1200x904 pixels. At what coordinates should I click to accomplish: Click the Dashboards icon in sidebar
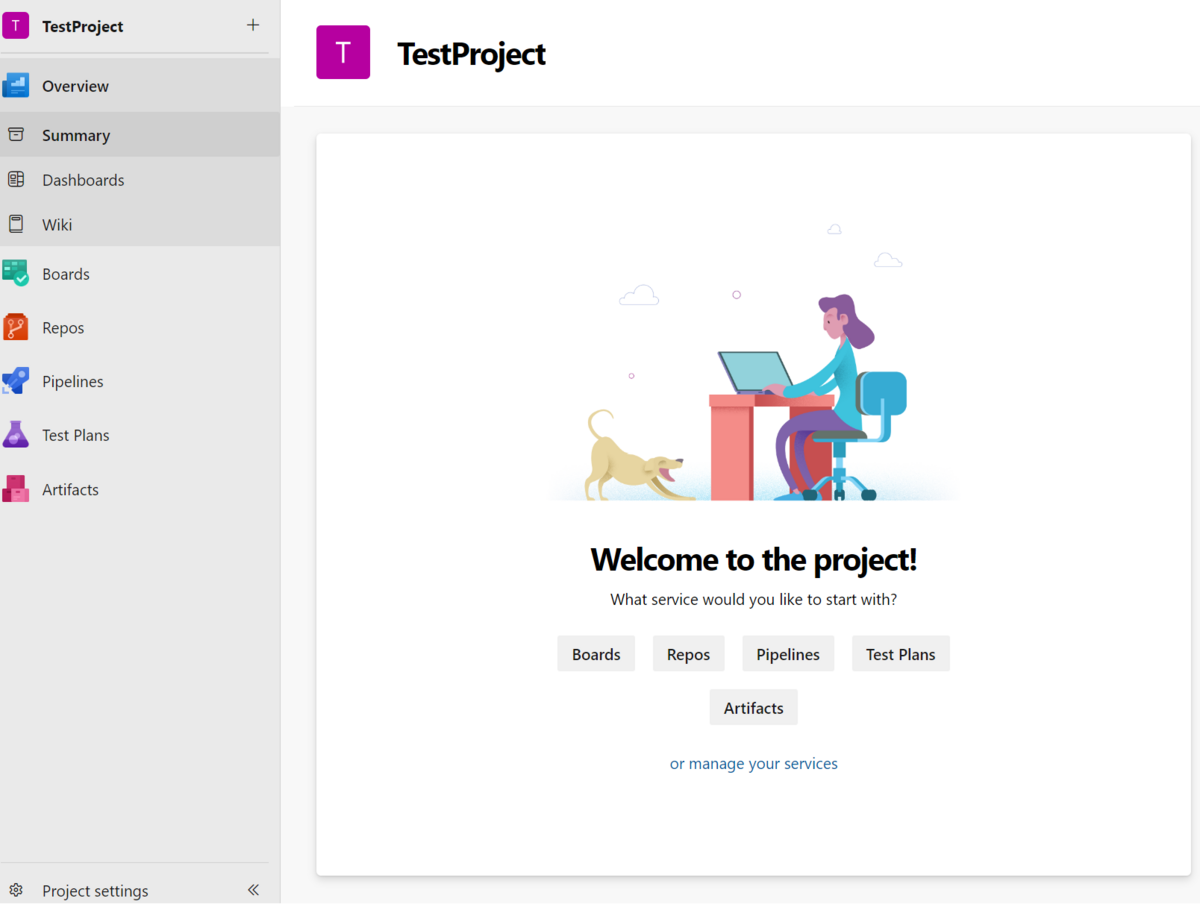tap(16, 180)
